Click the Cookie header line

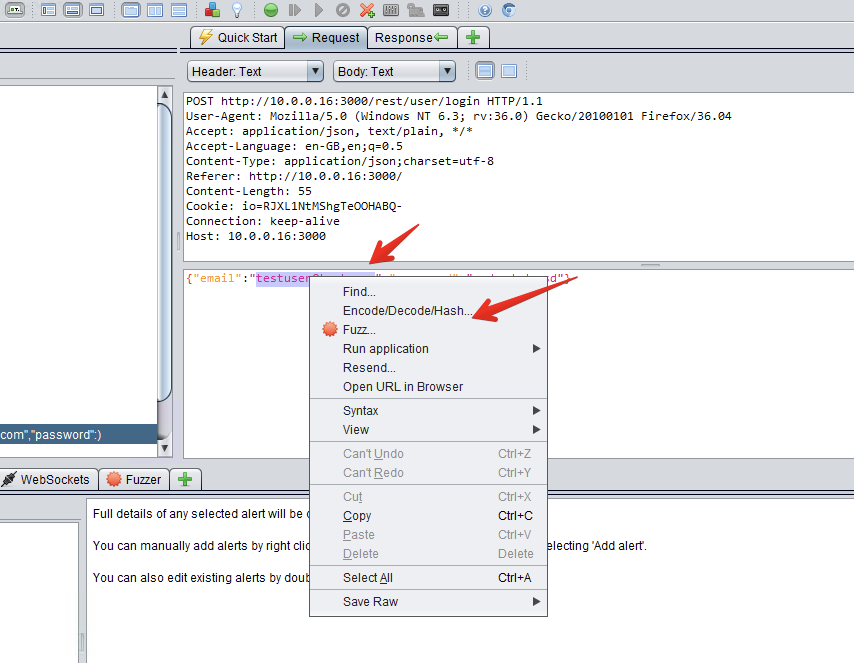(294, 206)
